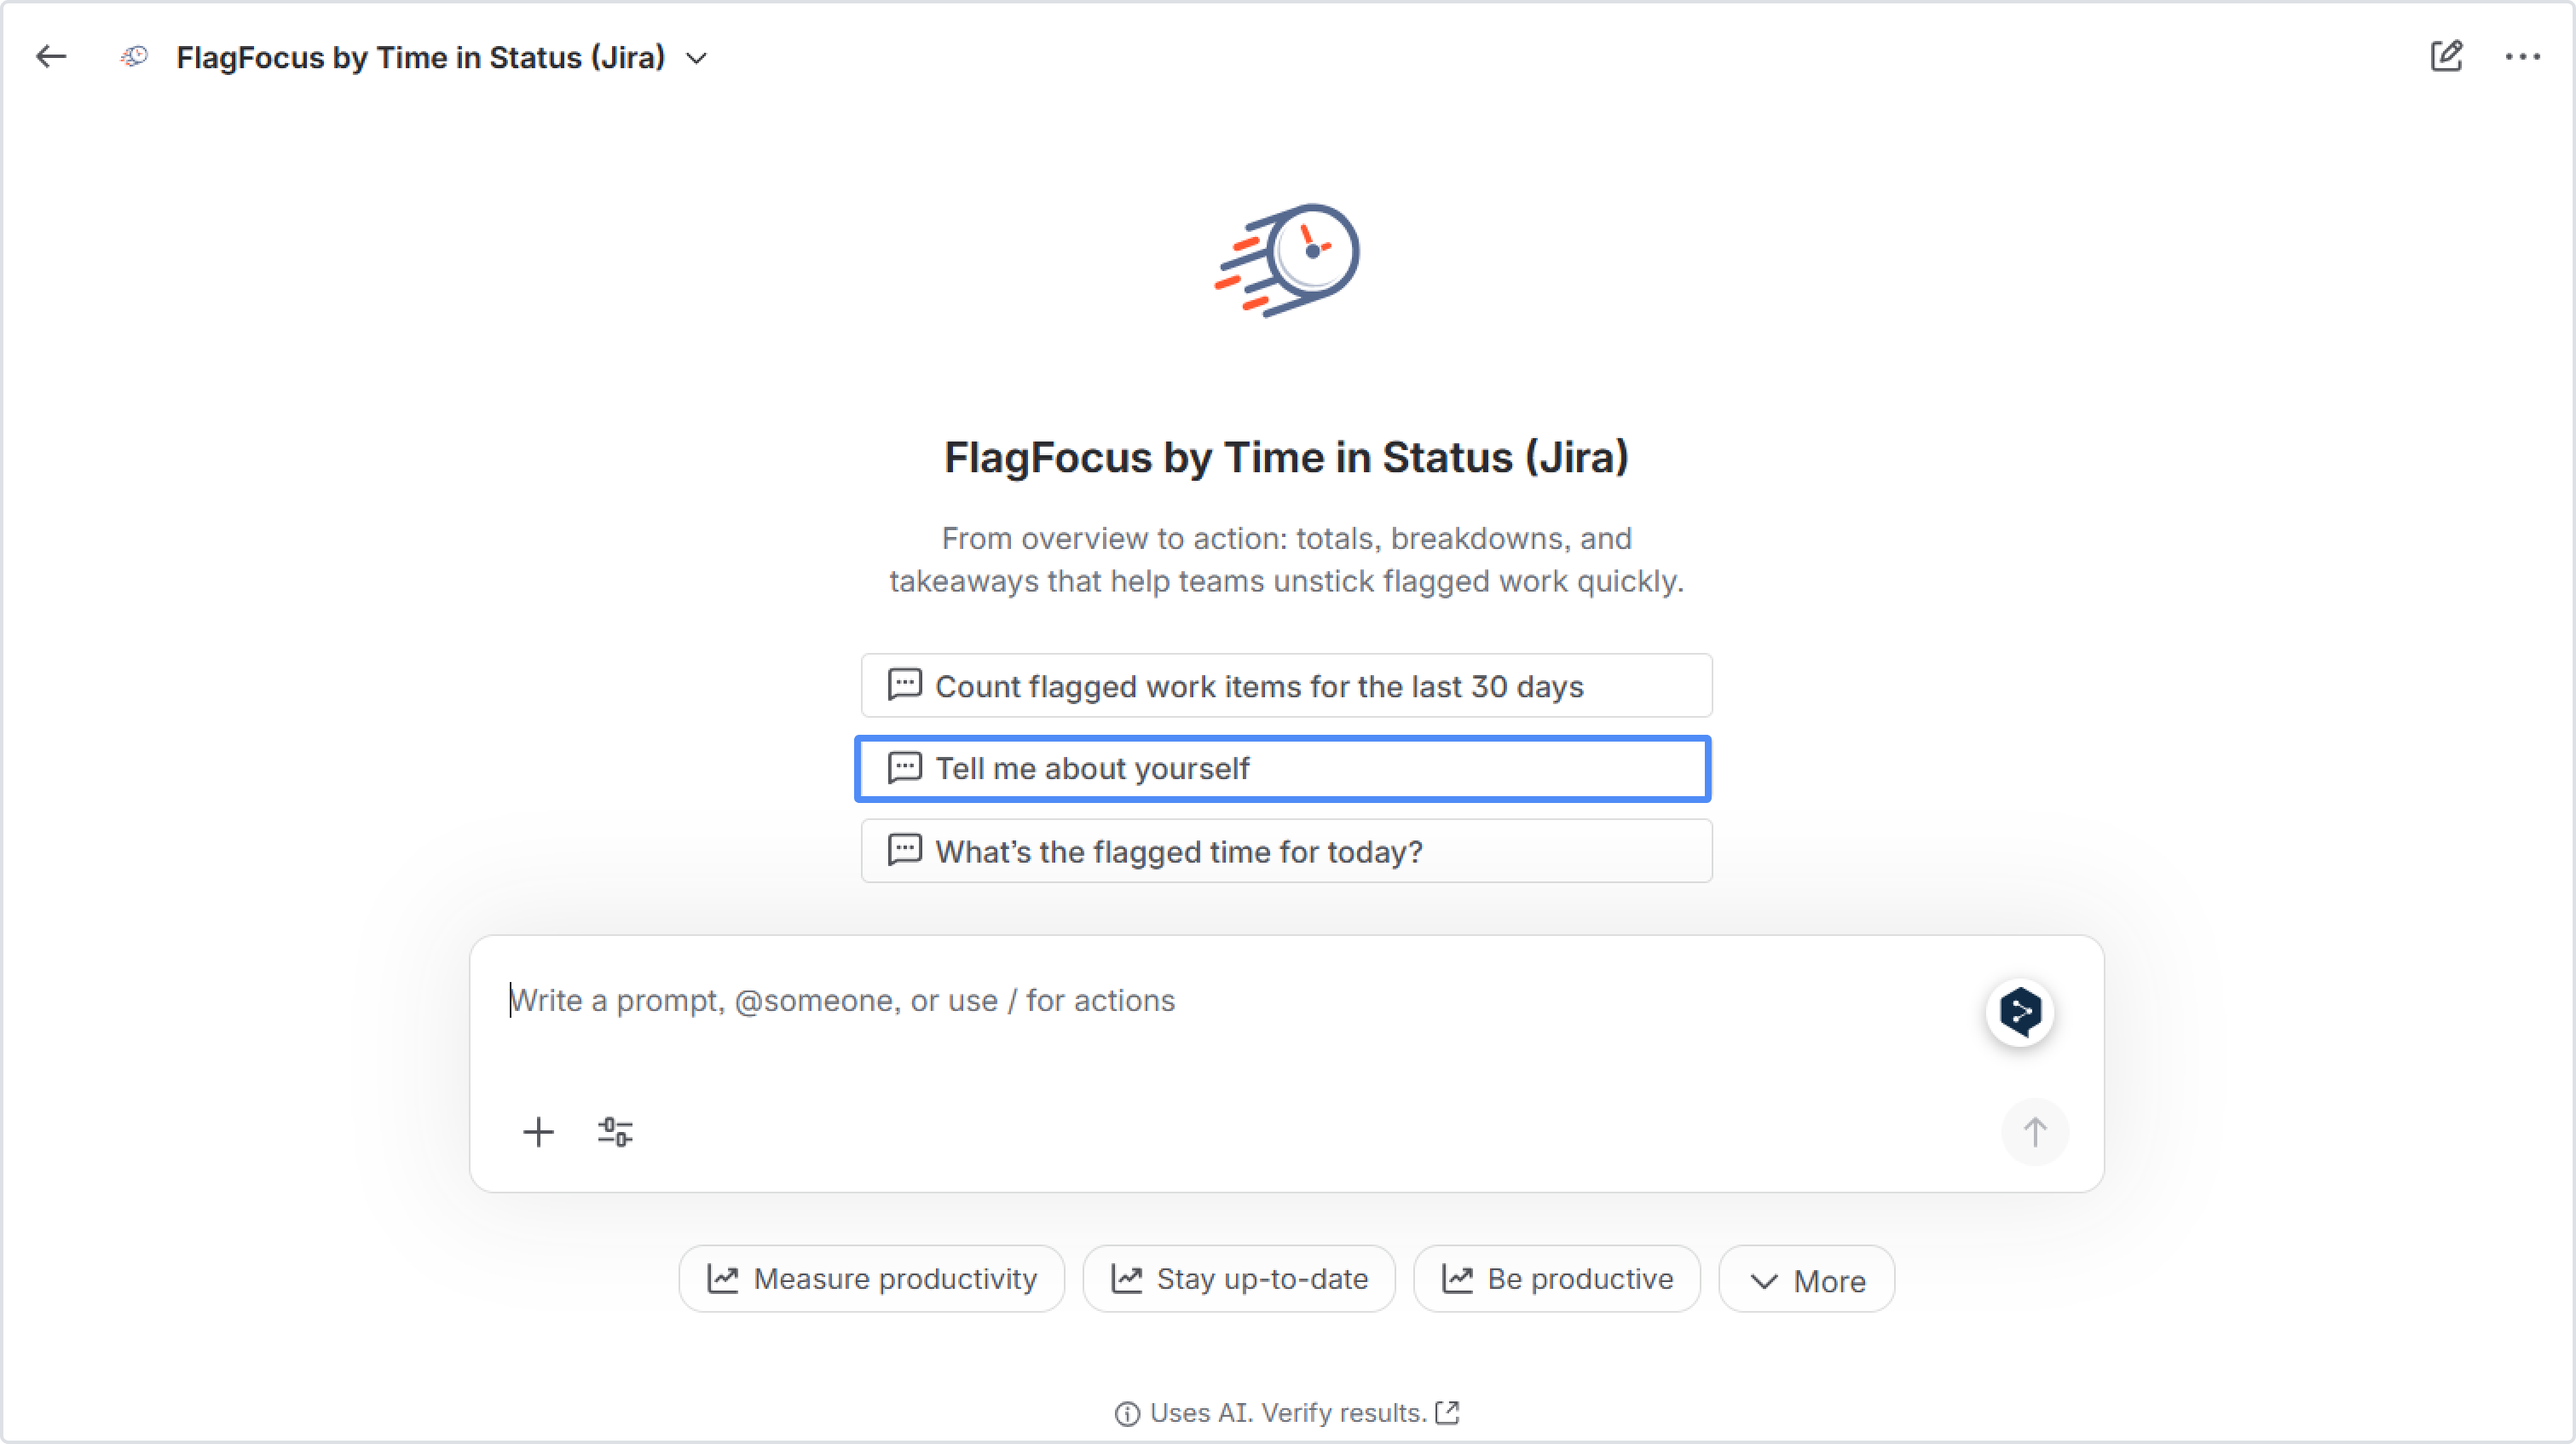Open the three-dot more options menu
This screenshot has height=1444, width=2576.
click(x=2522, y=57)
